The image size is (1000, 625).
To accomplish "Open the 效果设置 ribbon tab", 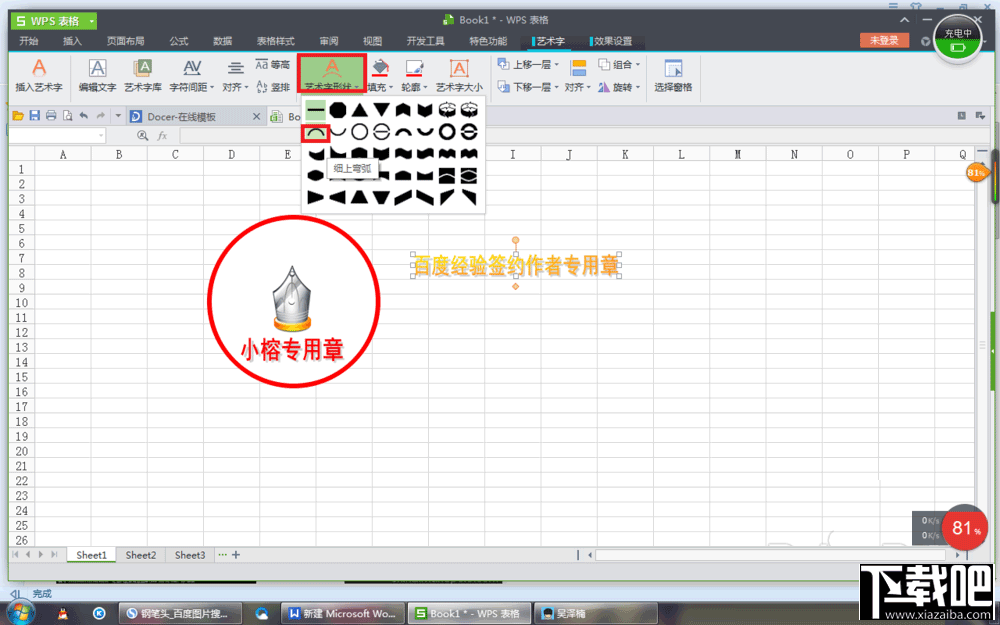I will (x=612, y=41).
